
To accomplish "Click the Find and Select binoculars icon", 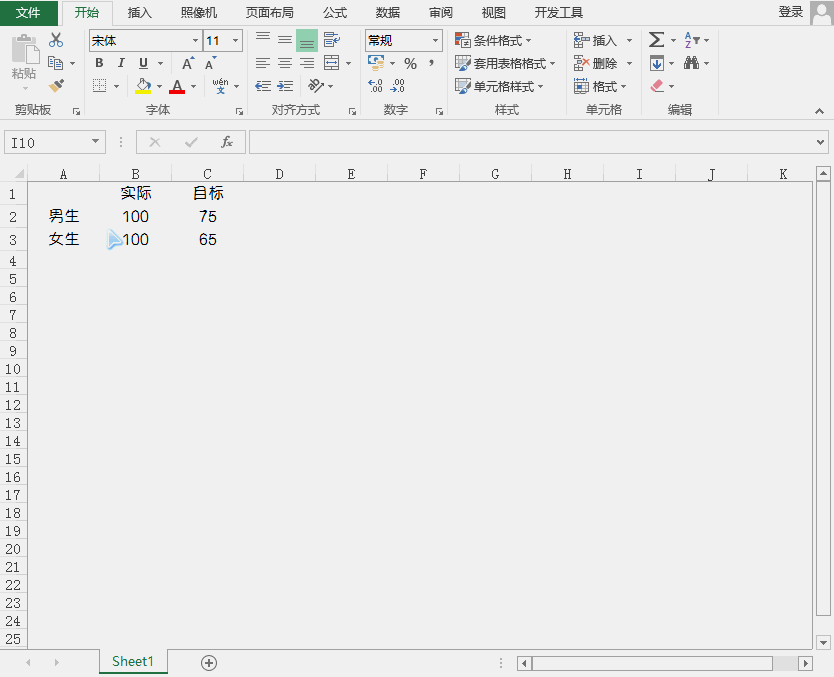I will point(691,63).
